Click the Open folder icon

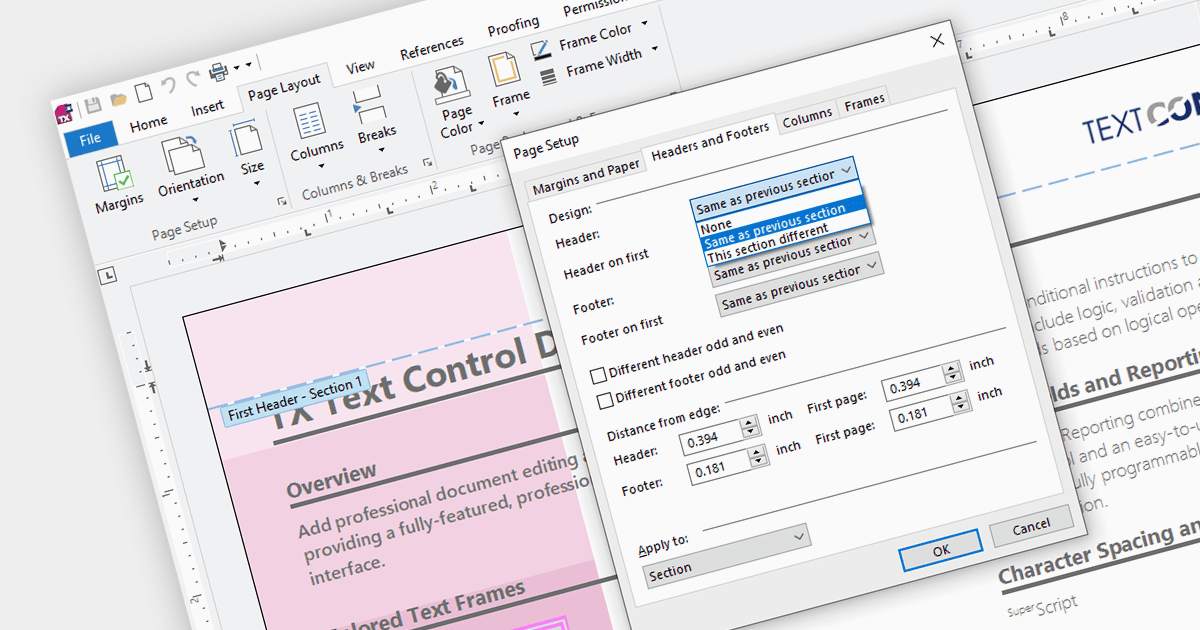[x=118, y=99]
